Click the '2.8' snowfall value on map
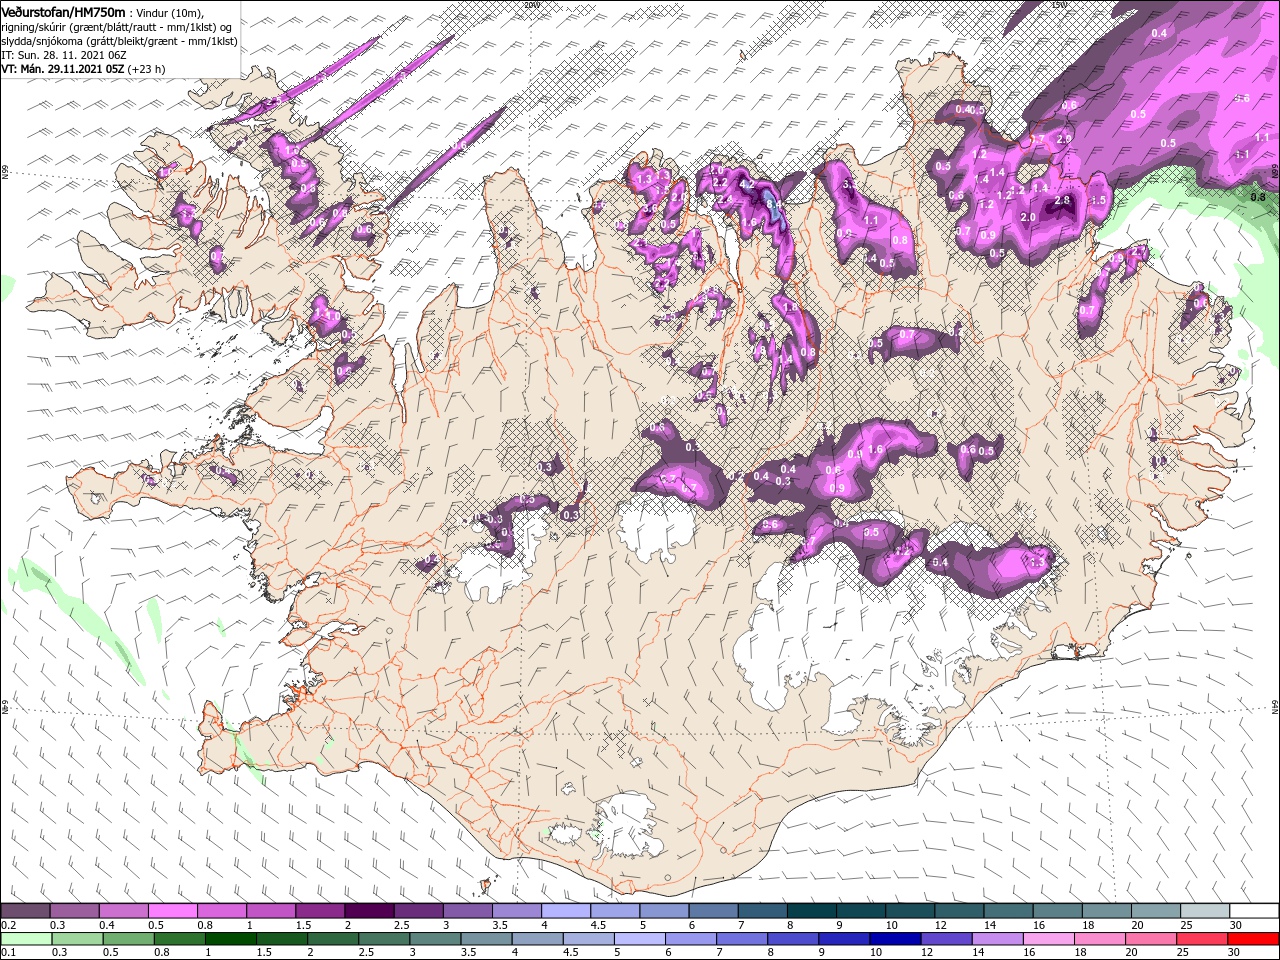The image size is (1280, 960). point(1062,200)
